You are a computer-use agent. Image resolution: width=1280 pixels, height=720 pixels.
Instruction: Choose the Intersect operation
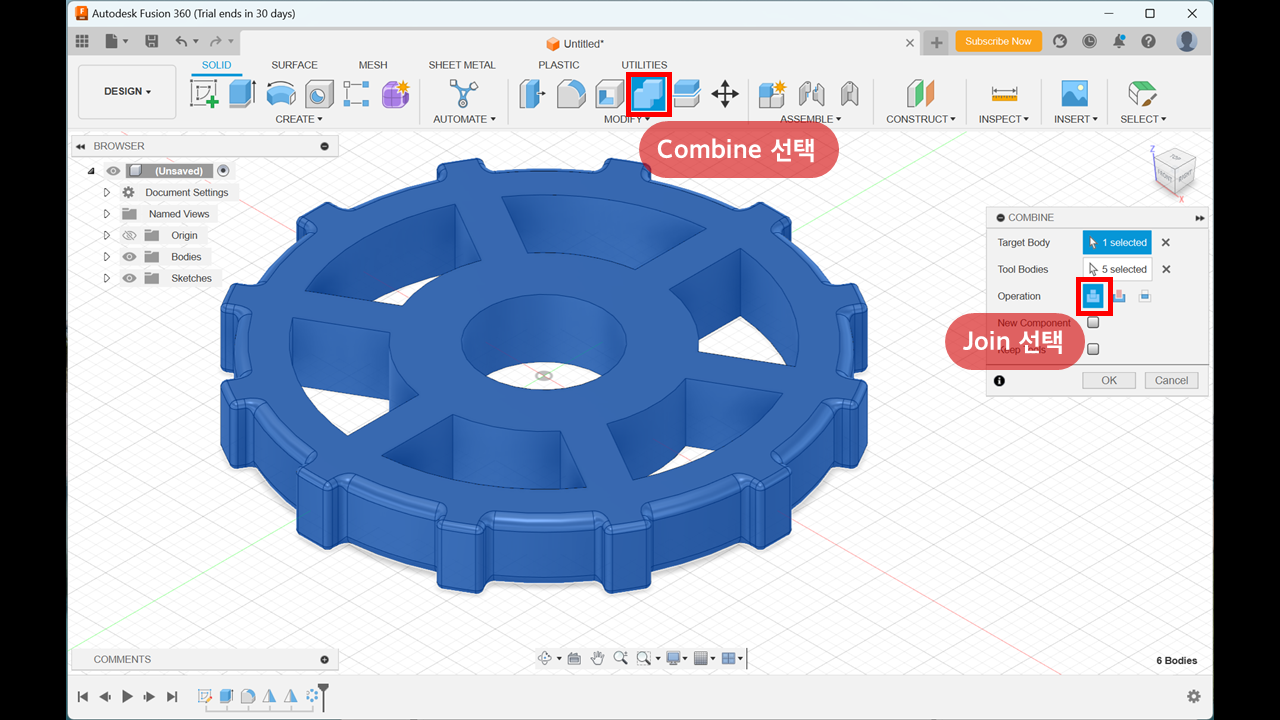pos(1145,296)
